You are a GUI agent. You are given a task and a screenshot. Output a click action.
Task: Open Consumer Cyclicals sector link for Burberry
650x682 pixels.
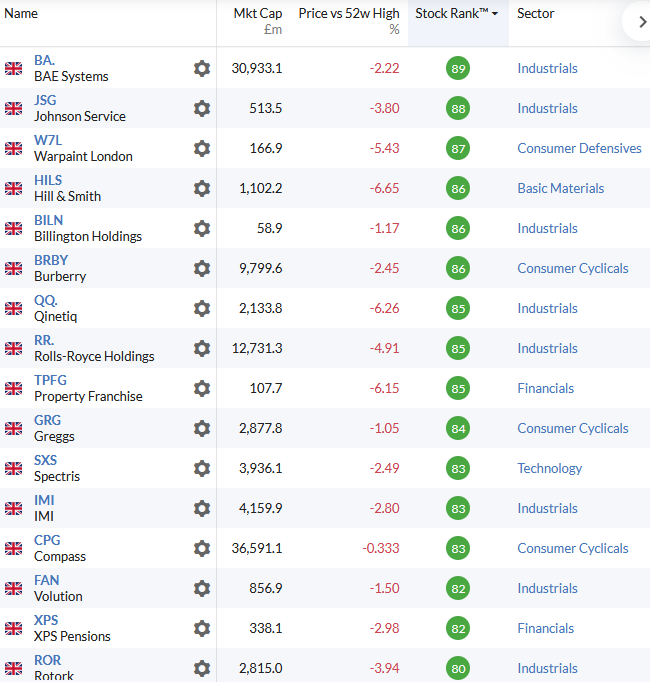point(573,268)
